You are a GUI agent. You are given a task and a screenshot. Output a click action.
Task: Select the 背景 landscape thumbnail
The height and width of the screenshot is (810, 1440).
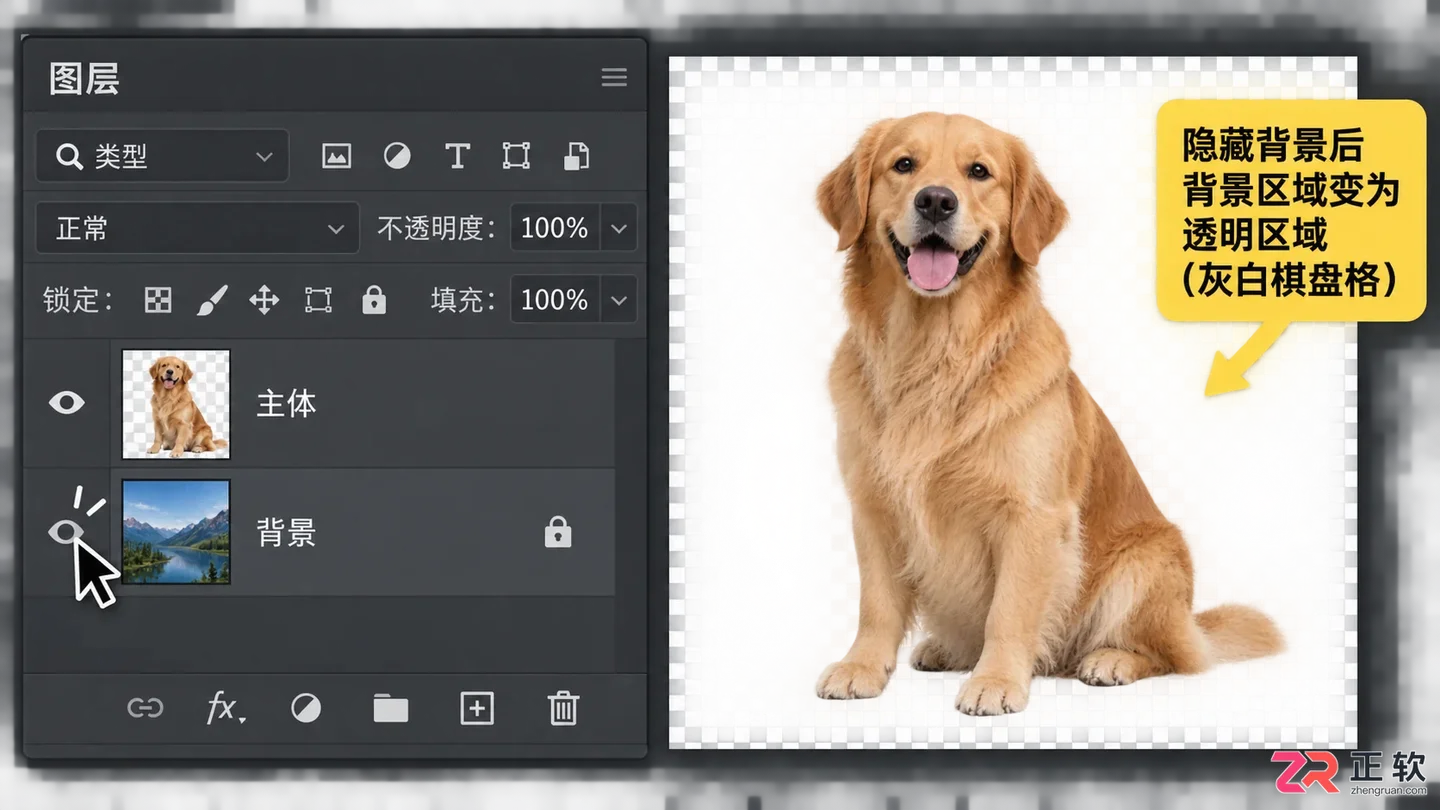tap(176, 532)
